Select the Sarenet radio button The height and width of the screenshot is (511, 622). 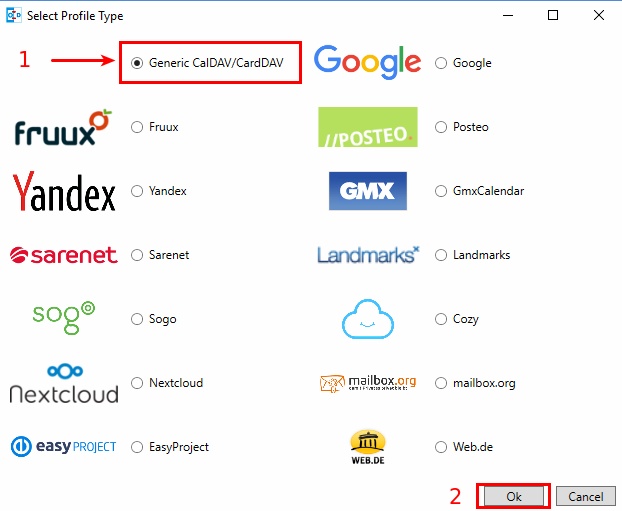137,255
